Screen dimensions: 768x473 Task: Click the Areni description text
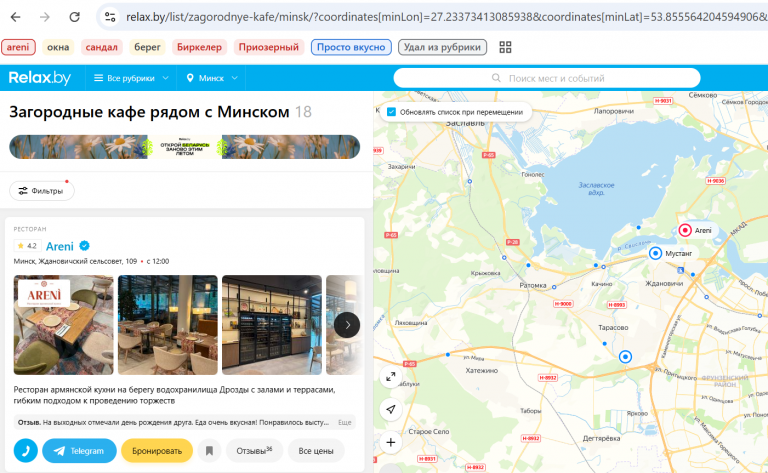click(x=174, y=395)
